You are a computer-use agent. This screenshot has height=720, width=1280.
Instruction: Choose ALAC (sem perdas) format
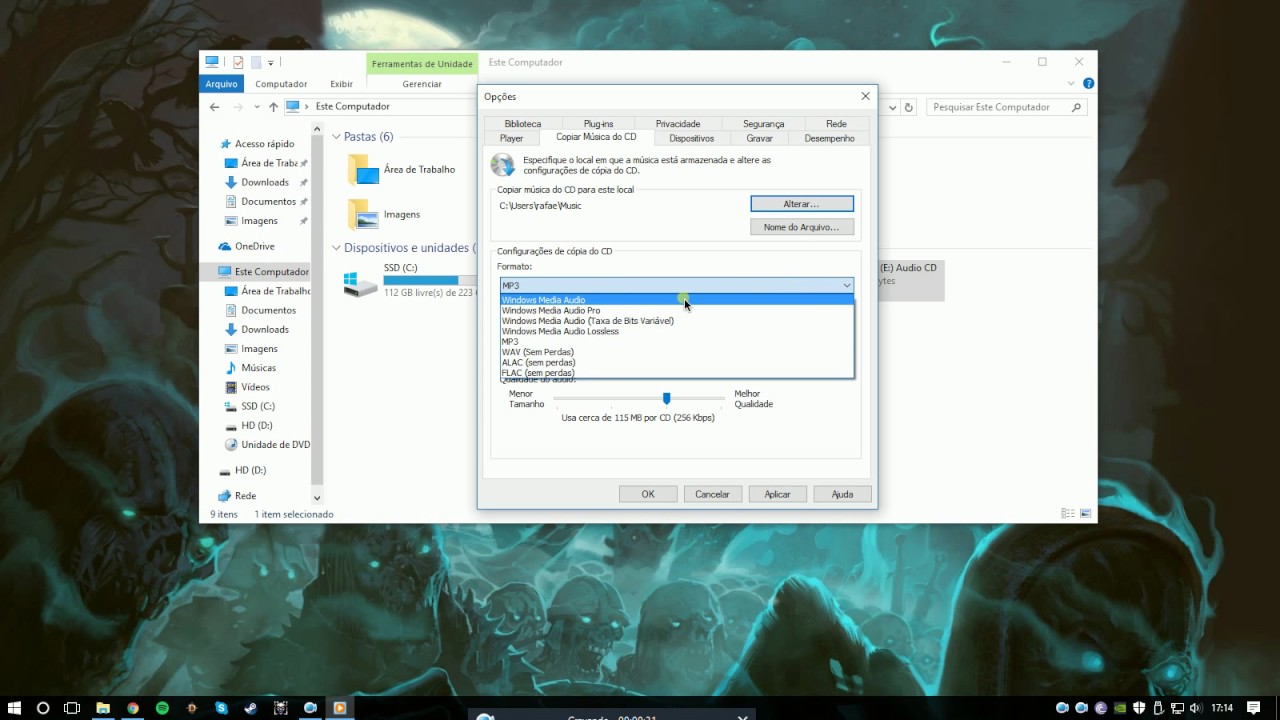[x=677, y=362]
